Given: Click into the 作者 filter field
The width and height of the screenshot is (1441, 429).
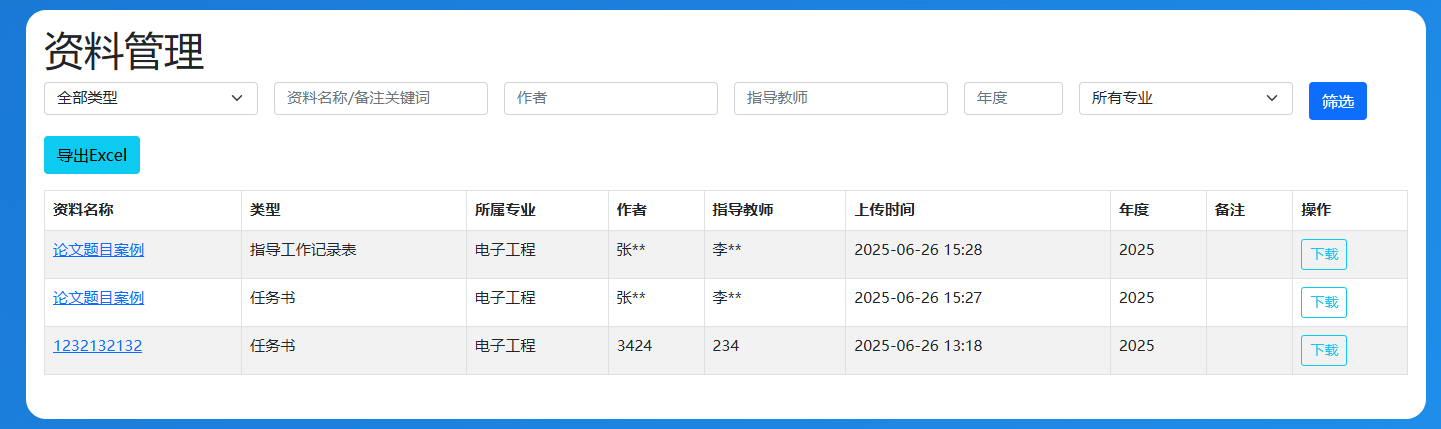Looking at the screenshot, I should tap(611, 98).
